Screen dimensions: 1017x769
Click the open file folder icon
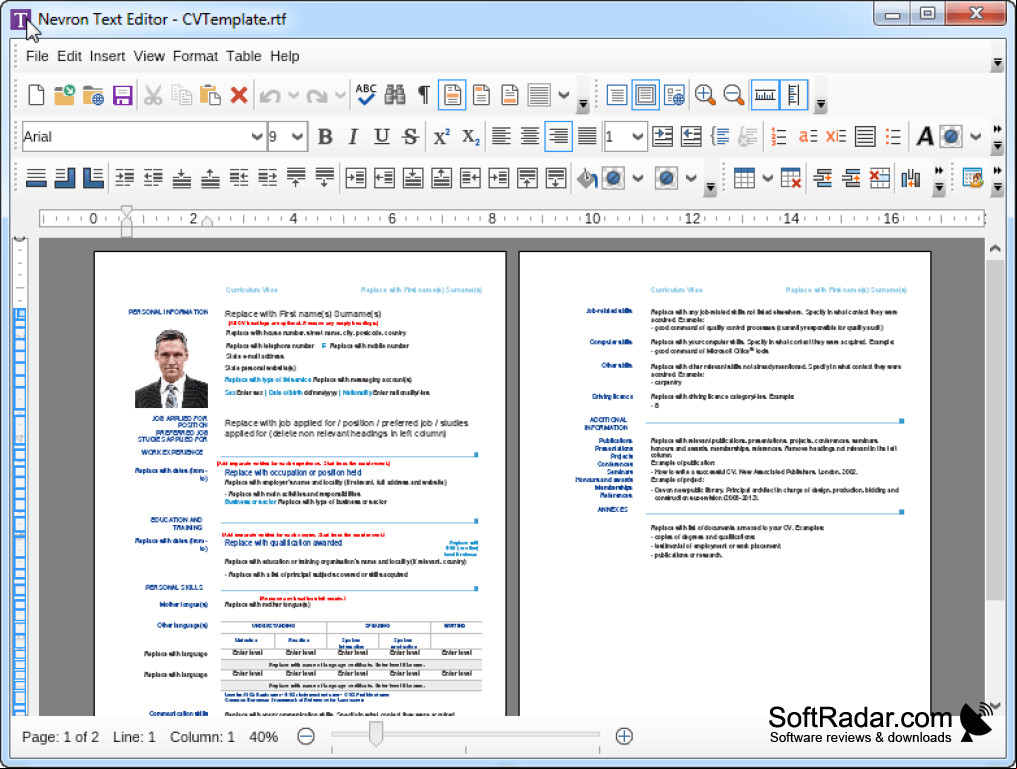(64, 95)
